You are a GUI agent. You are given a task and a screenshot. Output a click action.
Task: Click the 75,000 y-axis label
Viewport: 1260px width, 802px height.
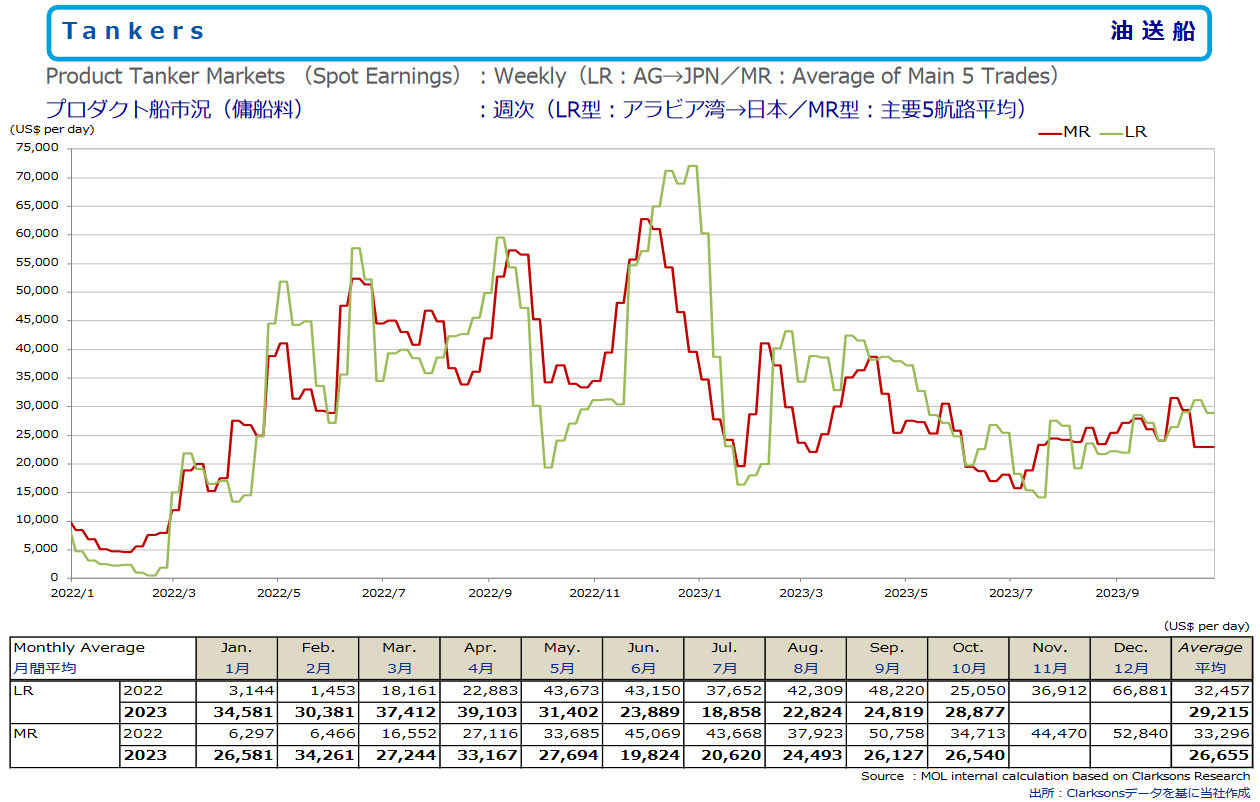click(x=40, y=148)
